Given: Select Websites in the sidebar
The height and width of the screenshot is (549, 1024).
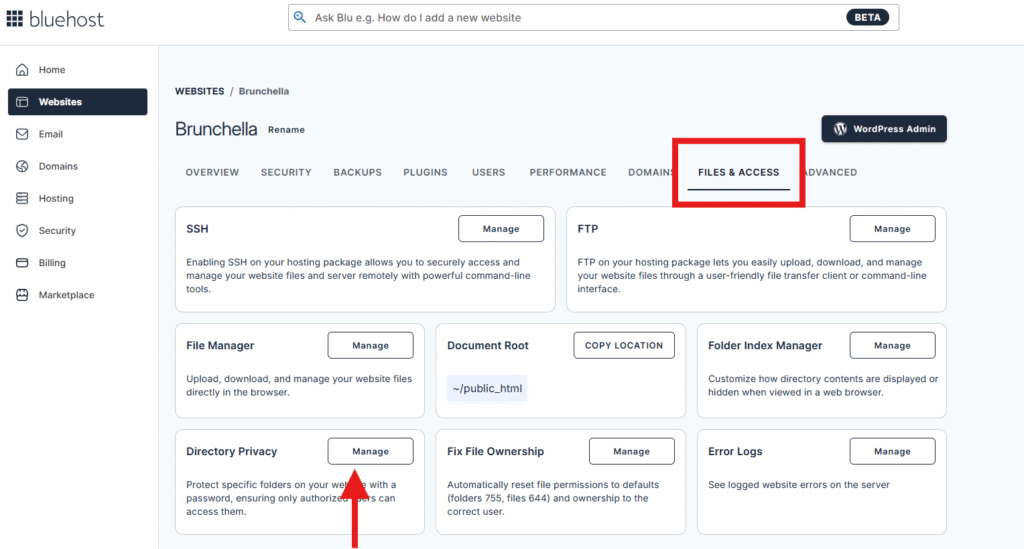Looking at the screenshot, I should (78, 102).
